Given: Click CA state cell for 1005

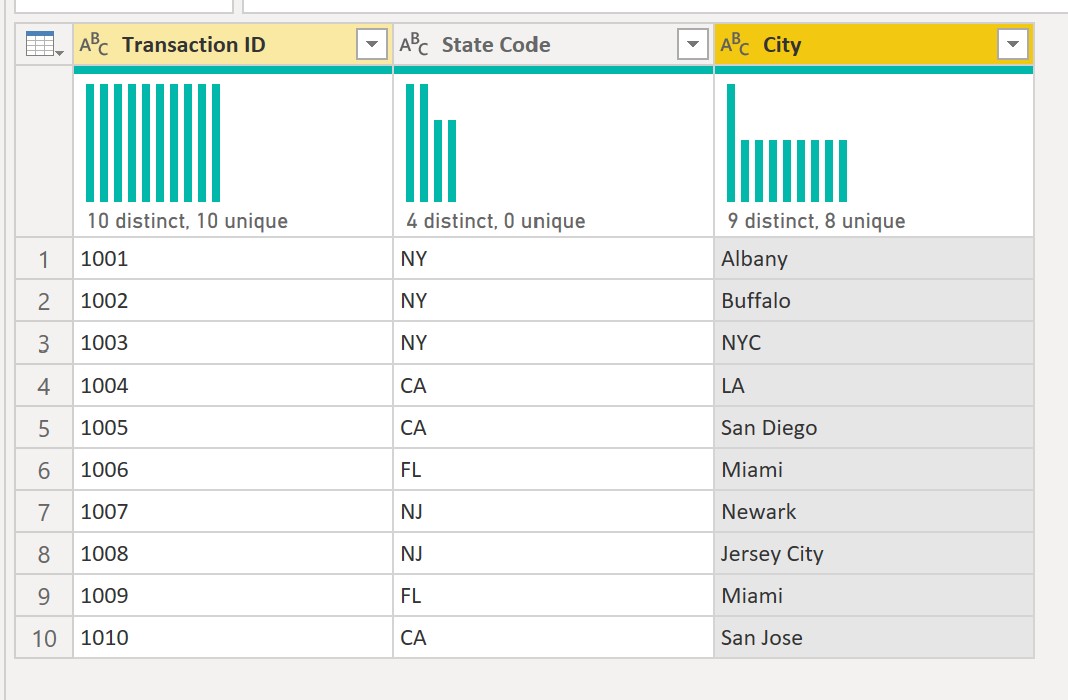Looking at the screenshot, I should (x=553, y=428).
